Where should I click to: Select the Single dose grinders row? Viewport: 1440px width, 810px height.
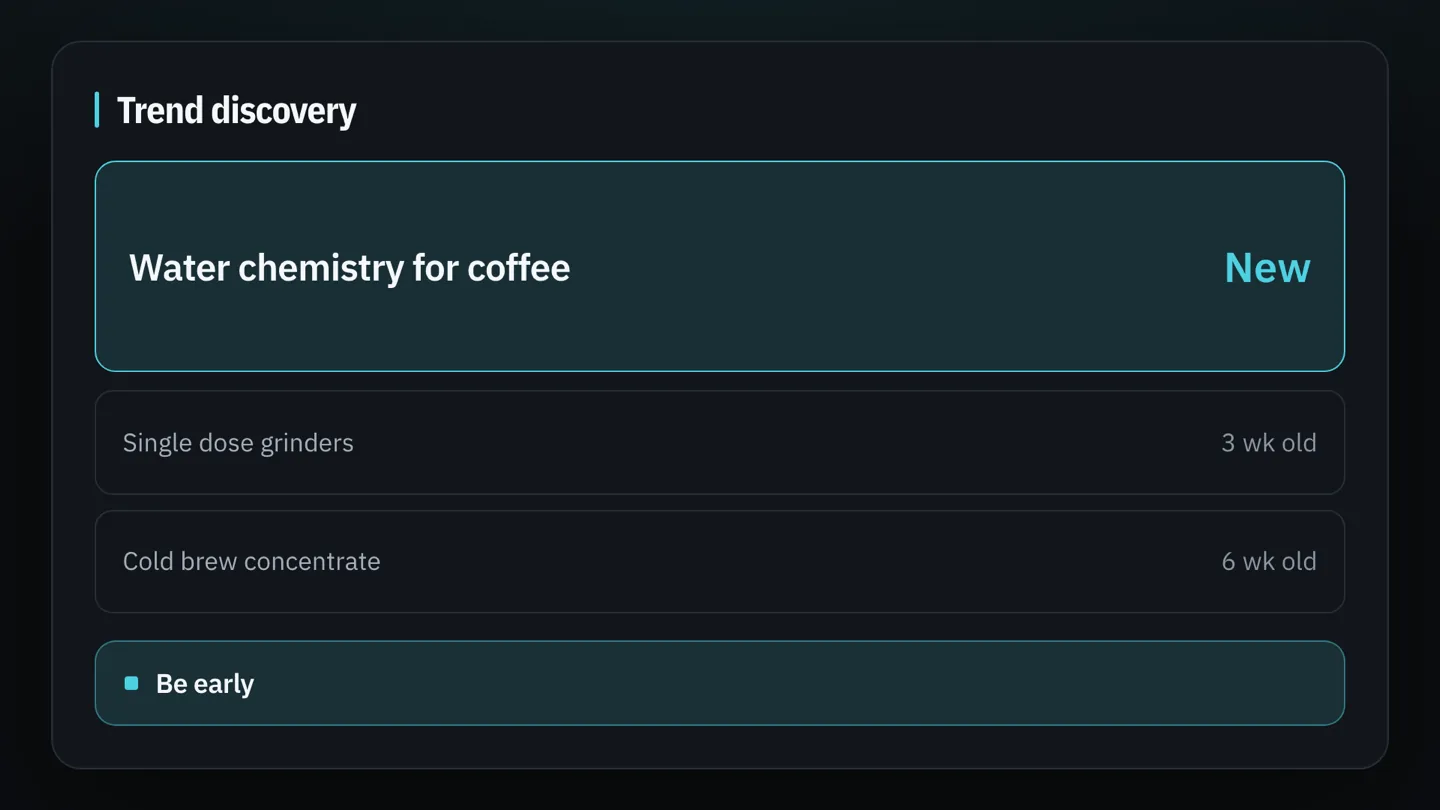[x=720, y=442]
